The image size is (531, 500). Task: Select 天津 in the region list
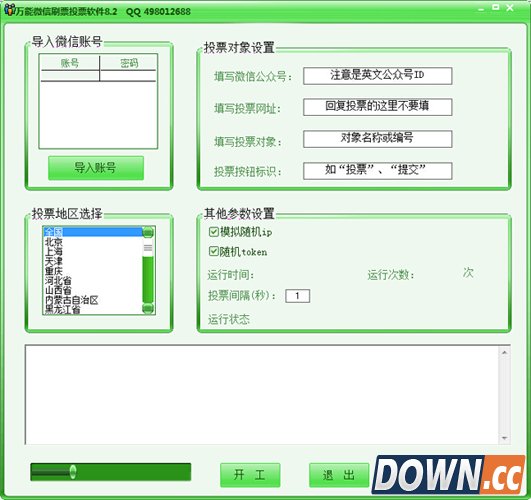coord(93,261)
